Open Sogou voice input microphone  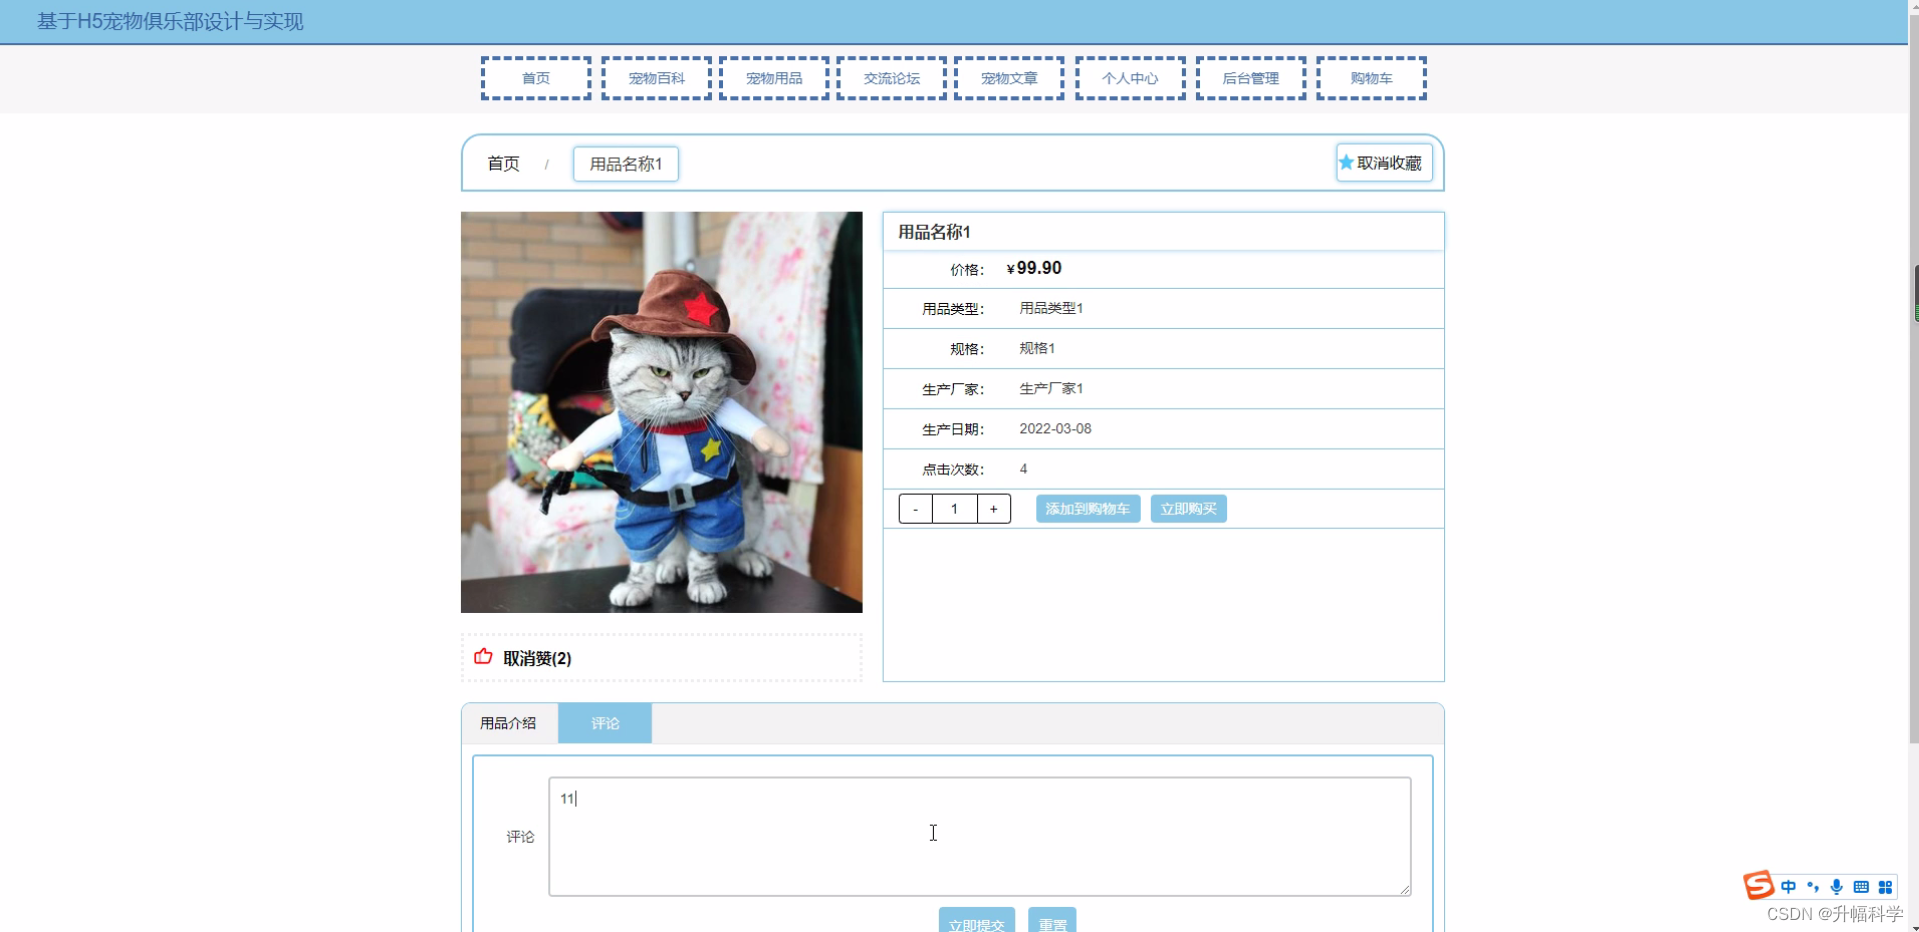1837,886
